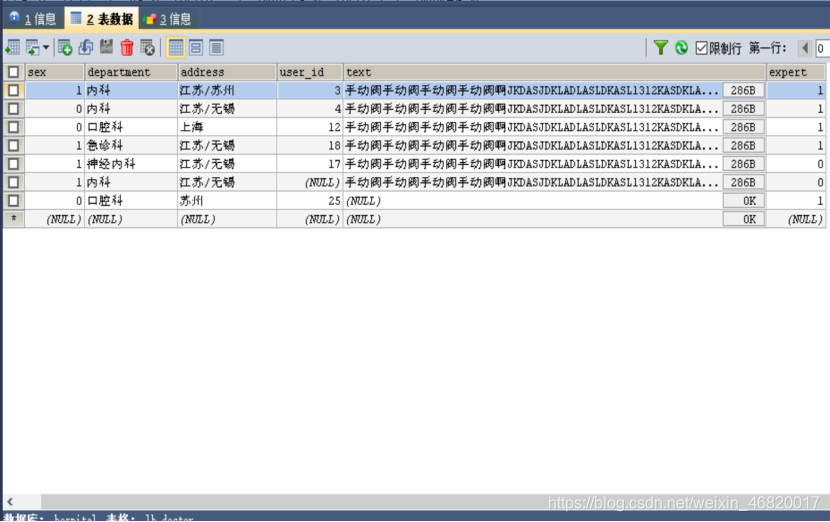Image resolution: width=830 pixels, height=522 pixels.
Task: Click the expert column header
Action: [x=796, y=72]
